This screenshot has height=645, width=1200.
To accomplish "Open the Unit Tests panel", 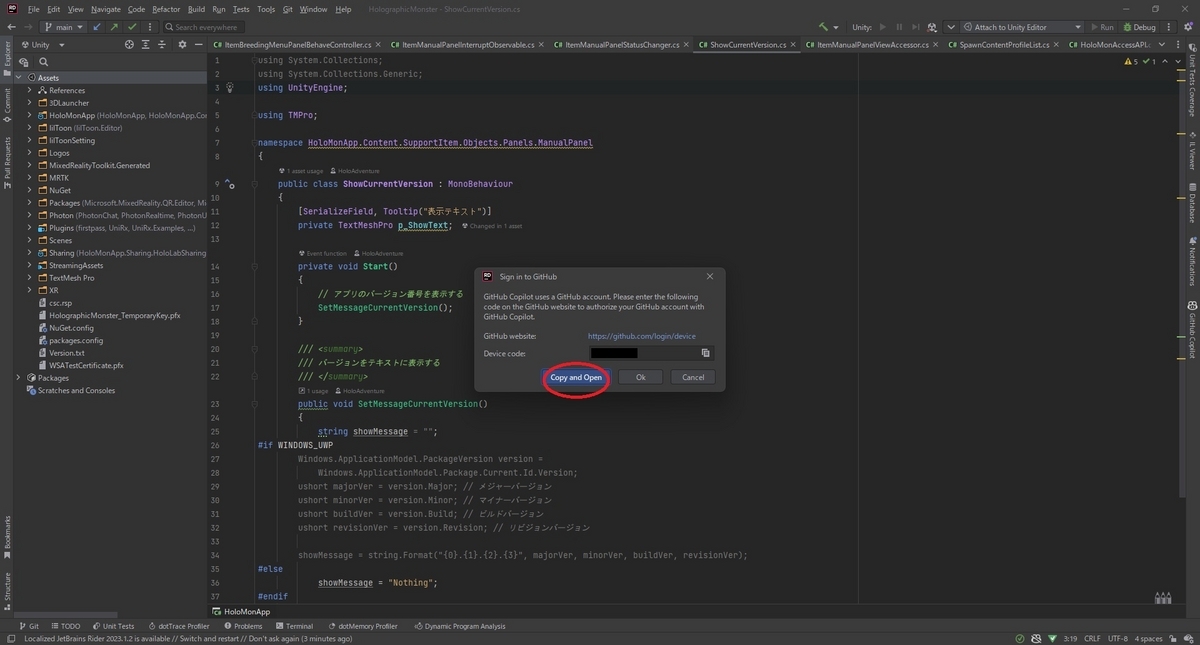I will click(113, 626).
